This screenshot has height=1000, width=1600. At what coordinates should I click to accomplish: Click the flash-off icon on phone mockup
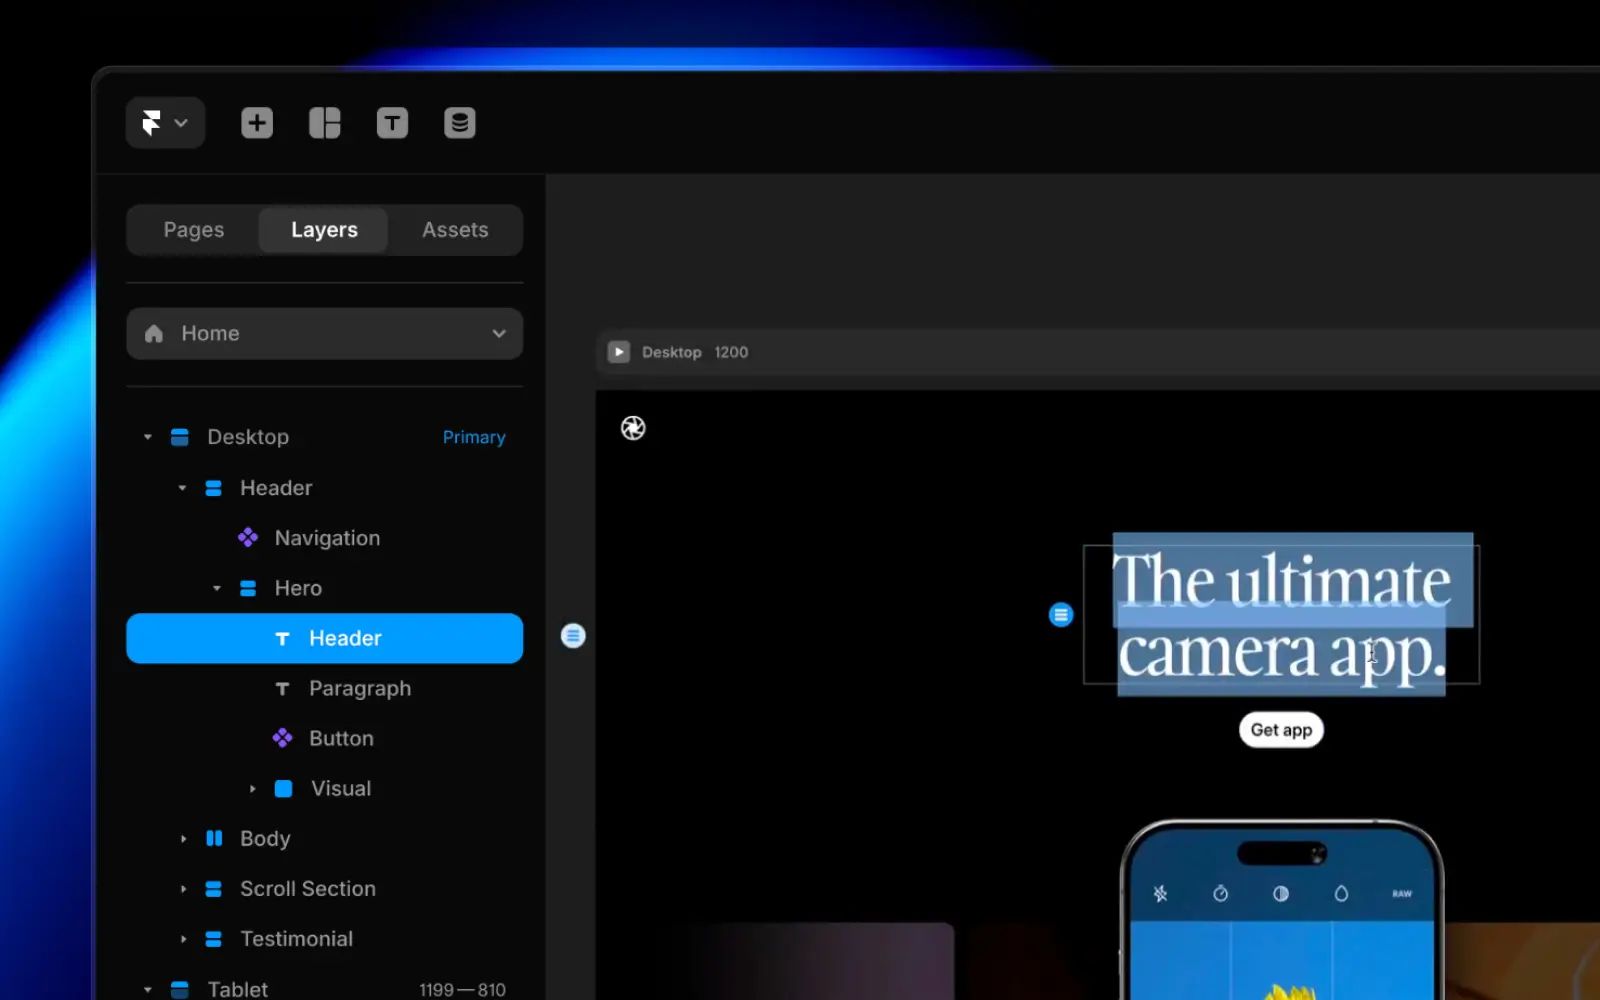(1160, 894)
